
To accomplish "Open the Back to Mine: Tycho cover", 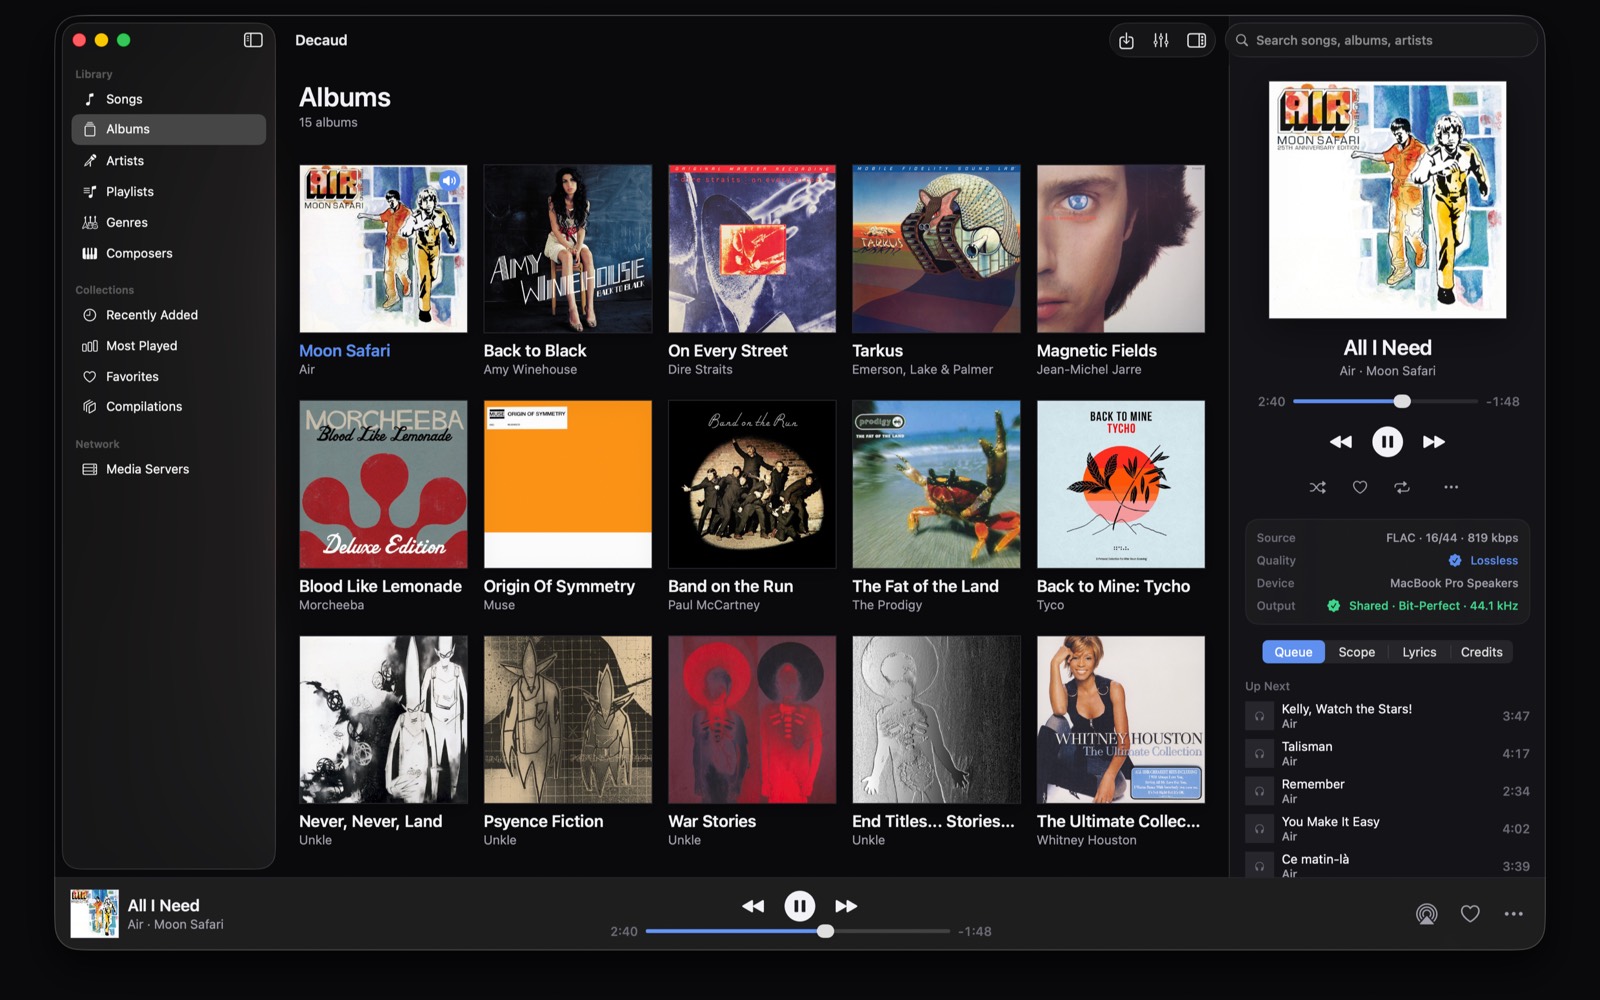I will pos(1121,485).
